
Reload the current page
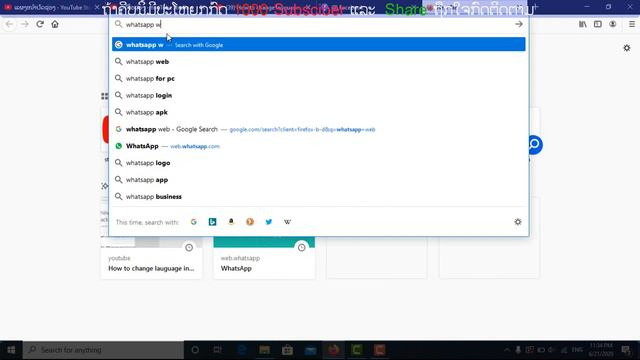pyautogui.click(x=40, y=24)
